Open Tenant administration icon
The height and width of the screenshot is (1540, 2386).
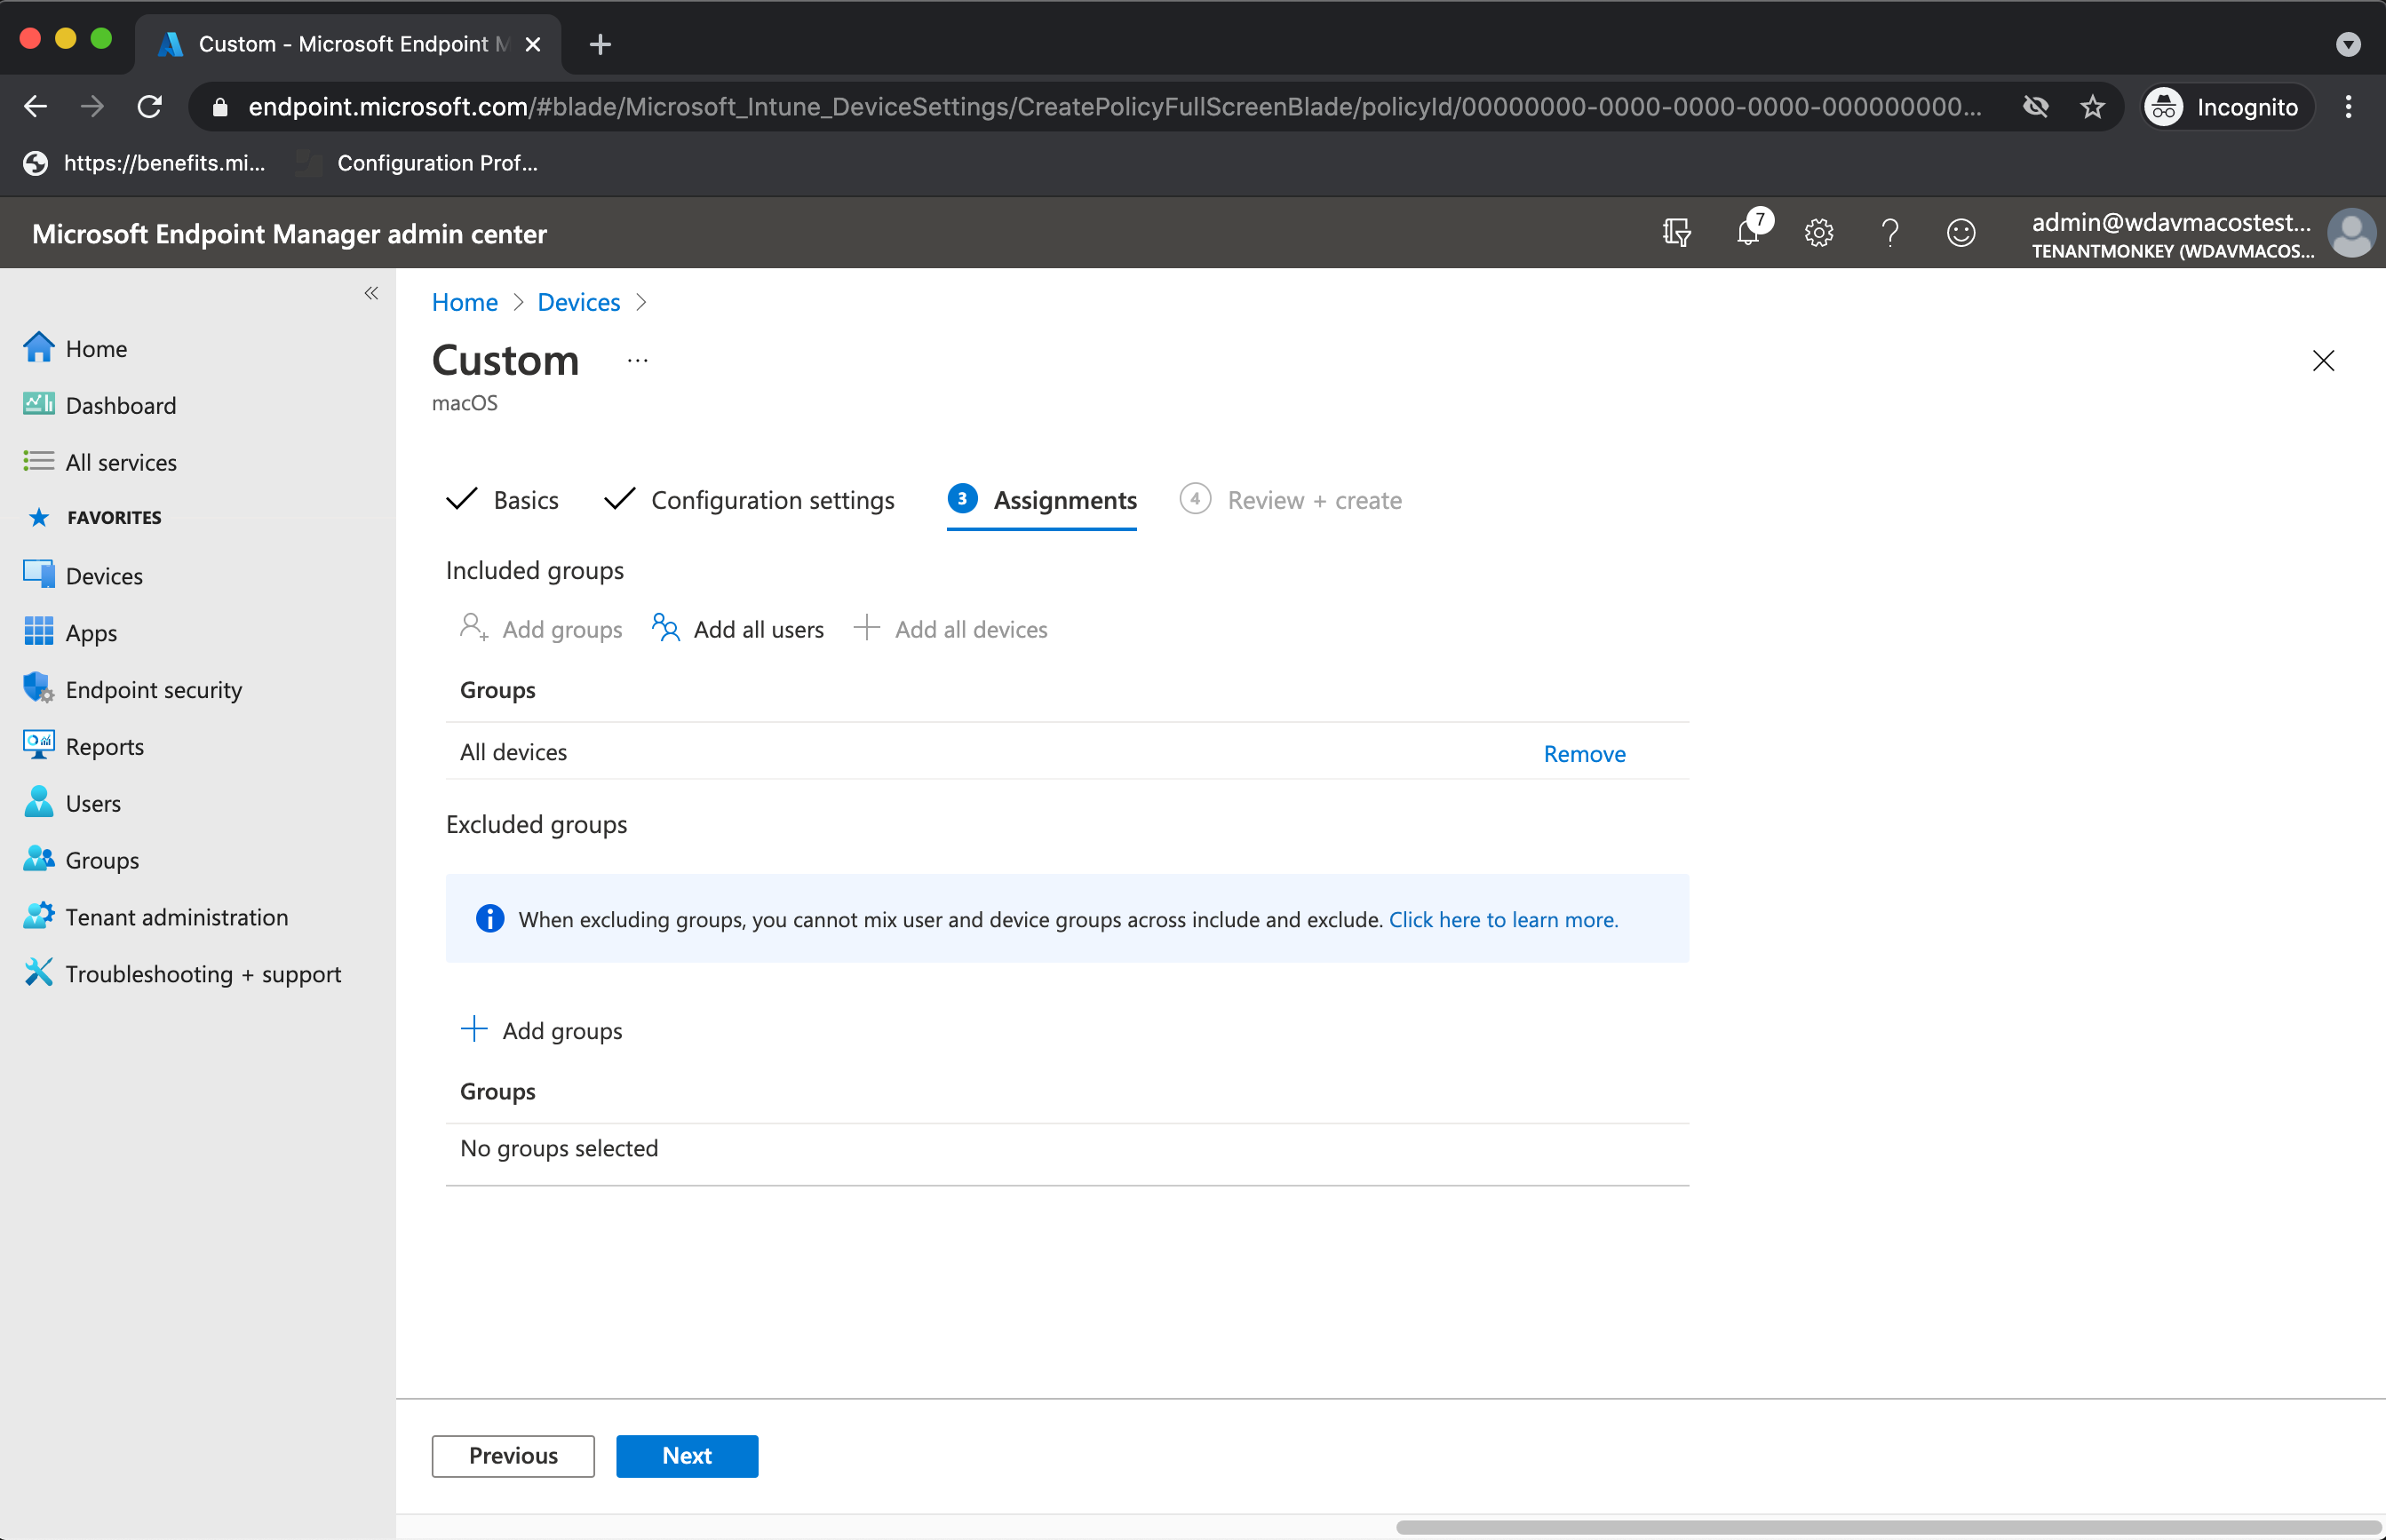(38, 916)
